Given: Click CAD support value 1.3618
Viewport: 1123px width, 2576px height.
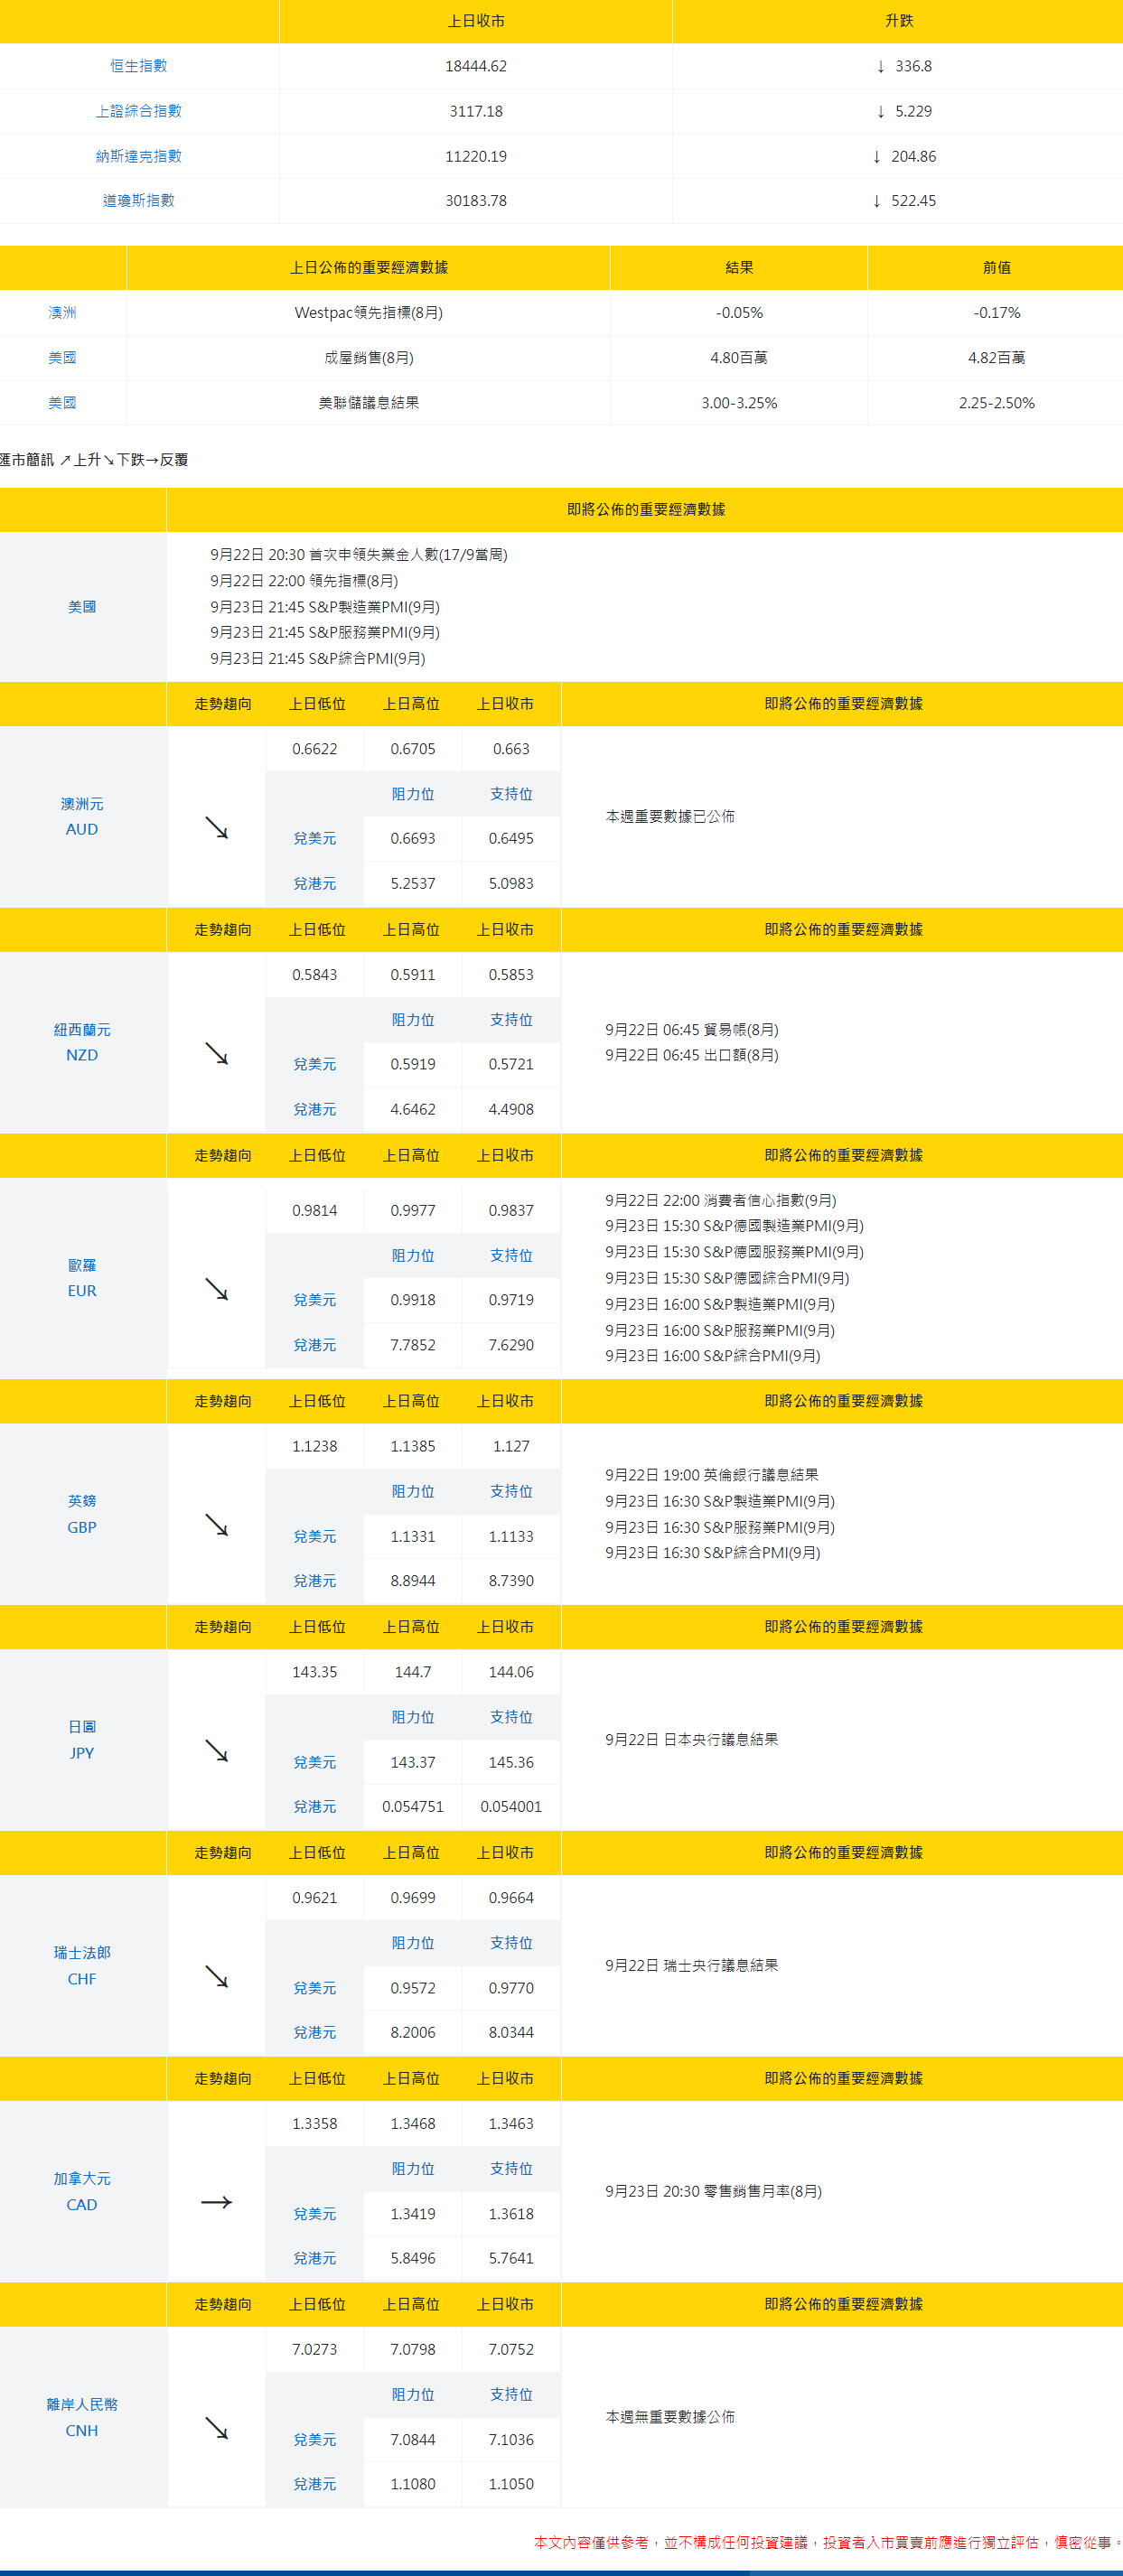Looking at the screenshot, I should [x=511, y=2214].
